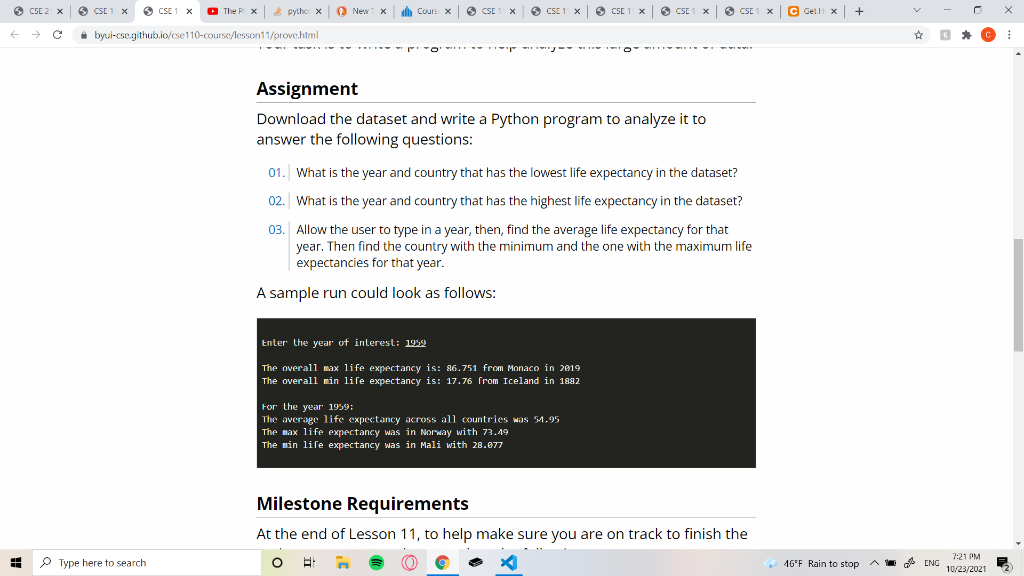Viewport: 1024px width, 576px height.
Task: Click the Milestone Requirements heading
Action: (x=362, y=504)
